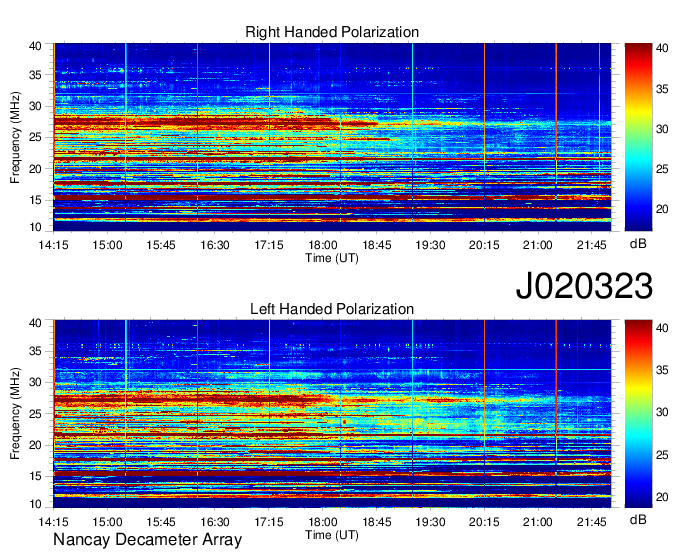Click the dB unit label under upper colorbar
The image size is (680, 552).
638,244
